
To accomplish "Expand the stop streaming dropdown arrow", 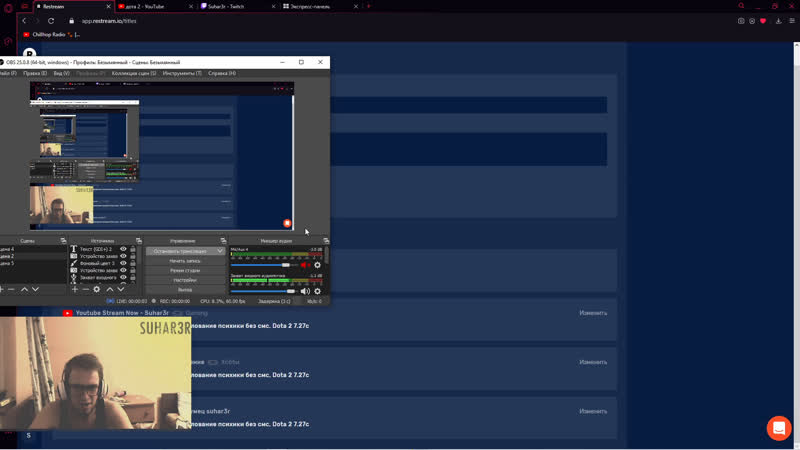I will 220,251.
